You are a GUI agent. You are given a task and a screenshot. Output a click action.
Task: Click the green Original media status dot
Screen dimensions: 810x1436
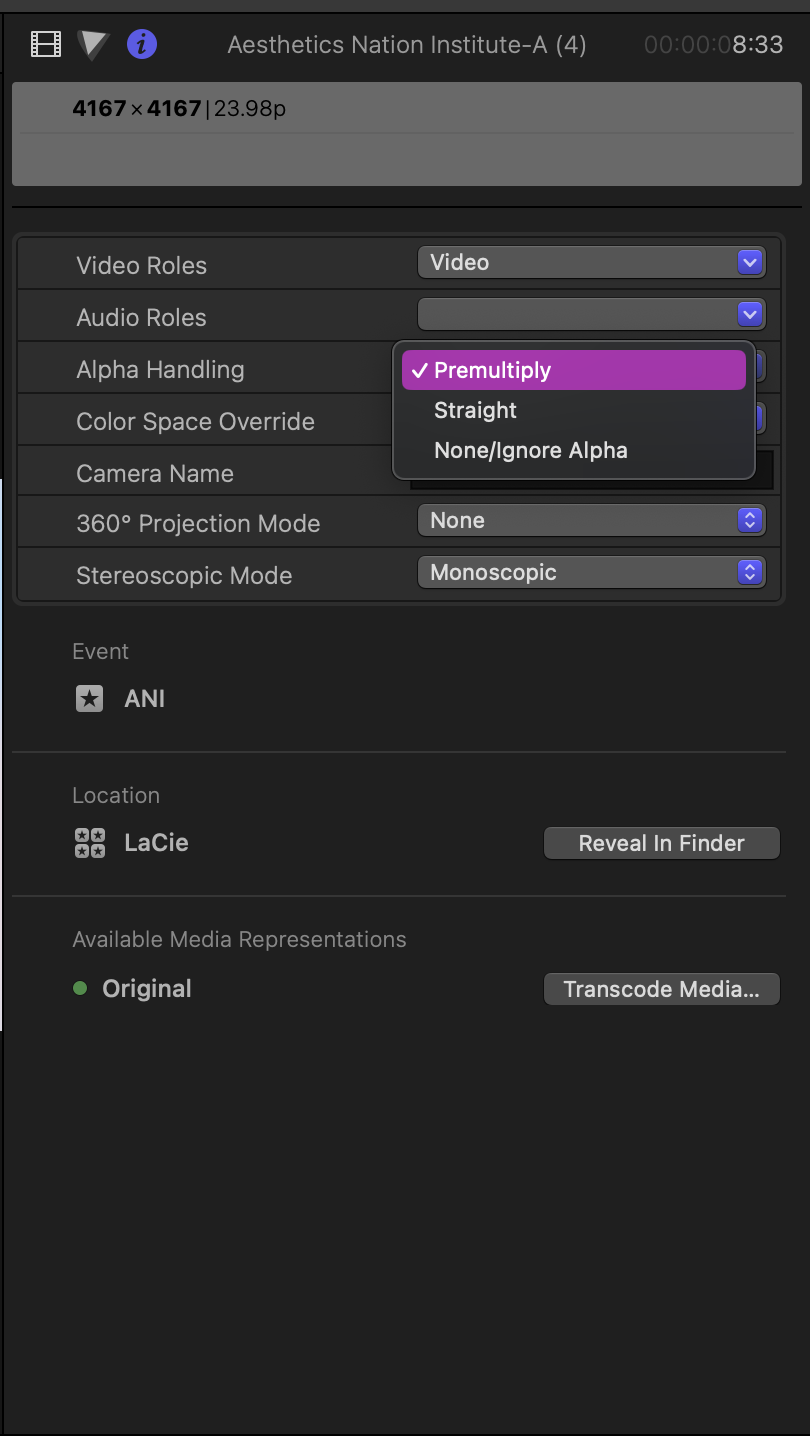(80, 988)
